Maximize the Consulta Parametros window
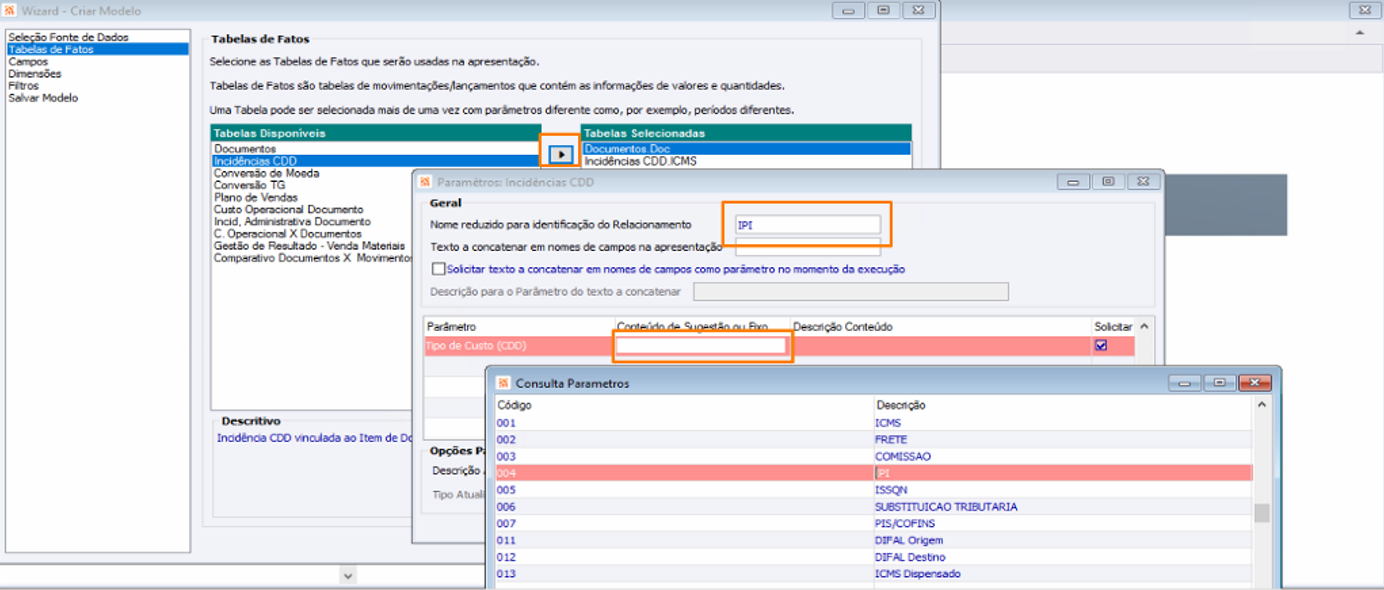Viewport: 1384px width, 590px height. [x=1219, y=383]
